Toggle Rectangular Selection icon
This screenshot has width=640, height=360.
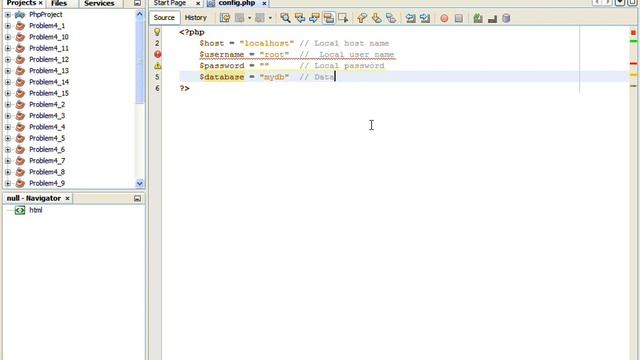tap(343, 18)
